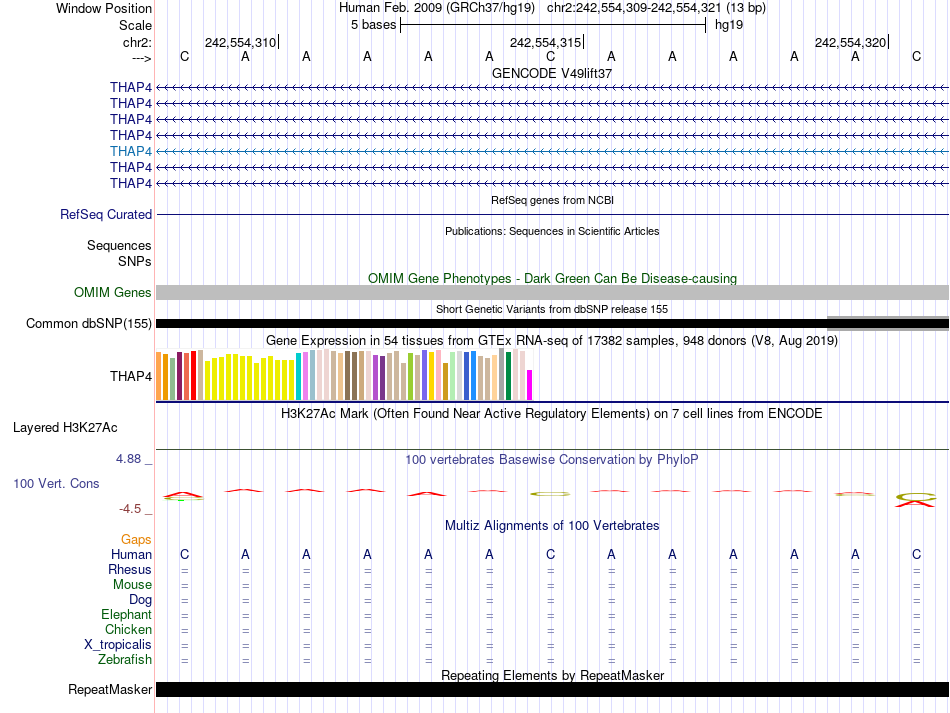Viewport: 950px width, 713px height.
Task: Click the orange Gaps label
Action: (x=136, y=539)
